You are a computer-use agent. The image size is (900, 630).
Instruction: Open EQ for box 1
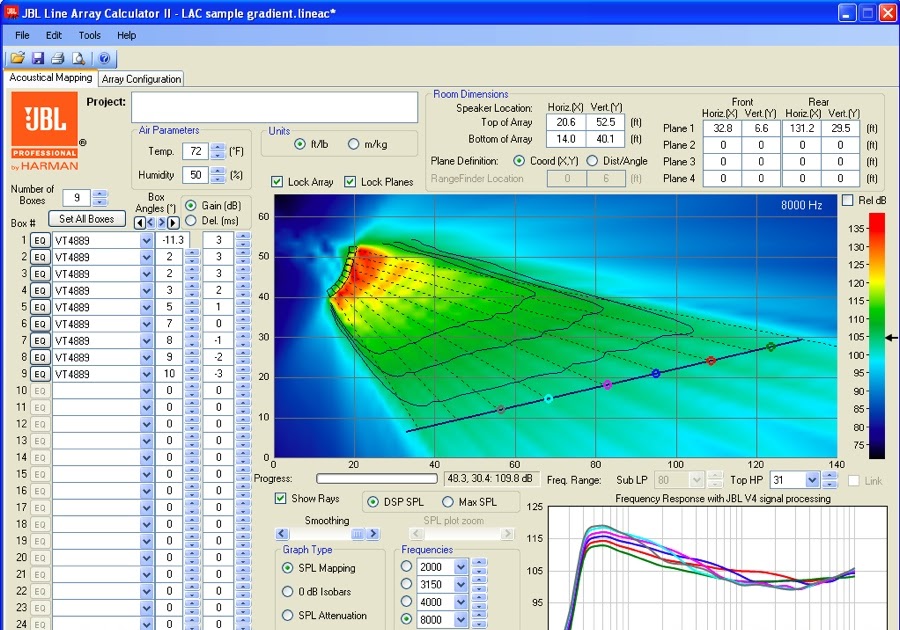tap(40, 240)
